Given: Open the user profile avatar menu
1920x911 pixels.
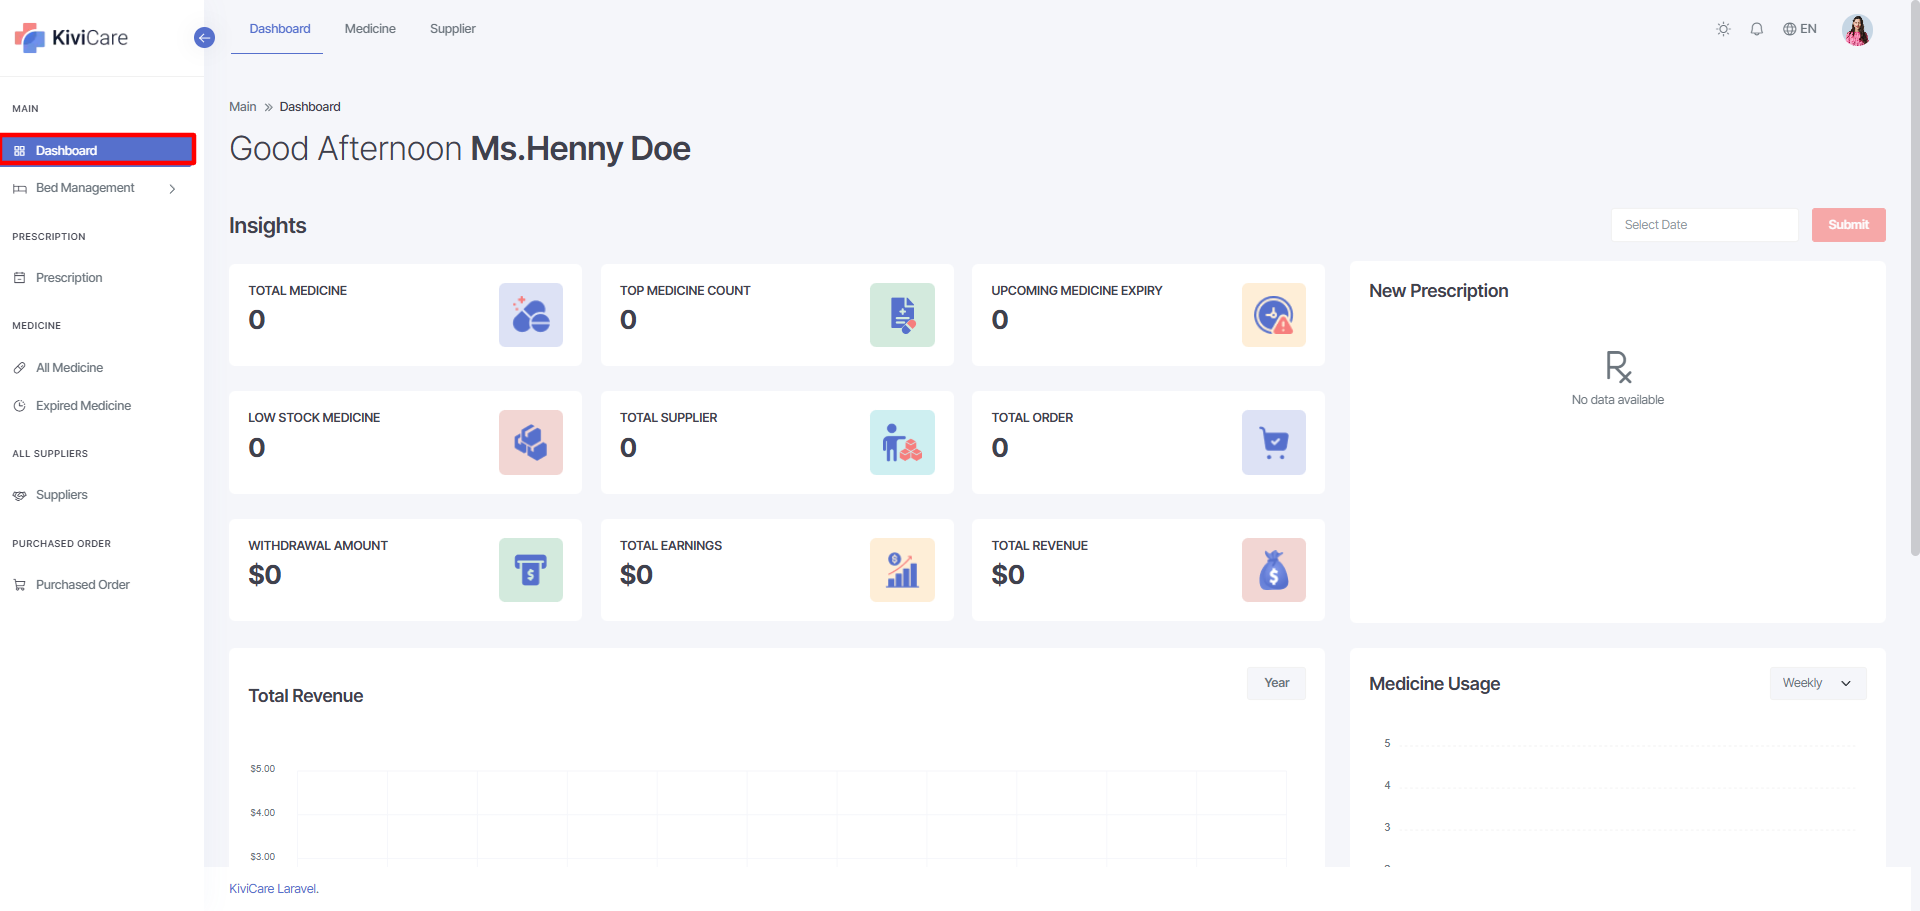Looking at the screenshot, I should click(x=1857, y=30).
